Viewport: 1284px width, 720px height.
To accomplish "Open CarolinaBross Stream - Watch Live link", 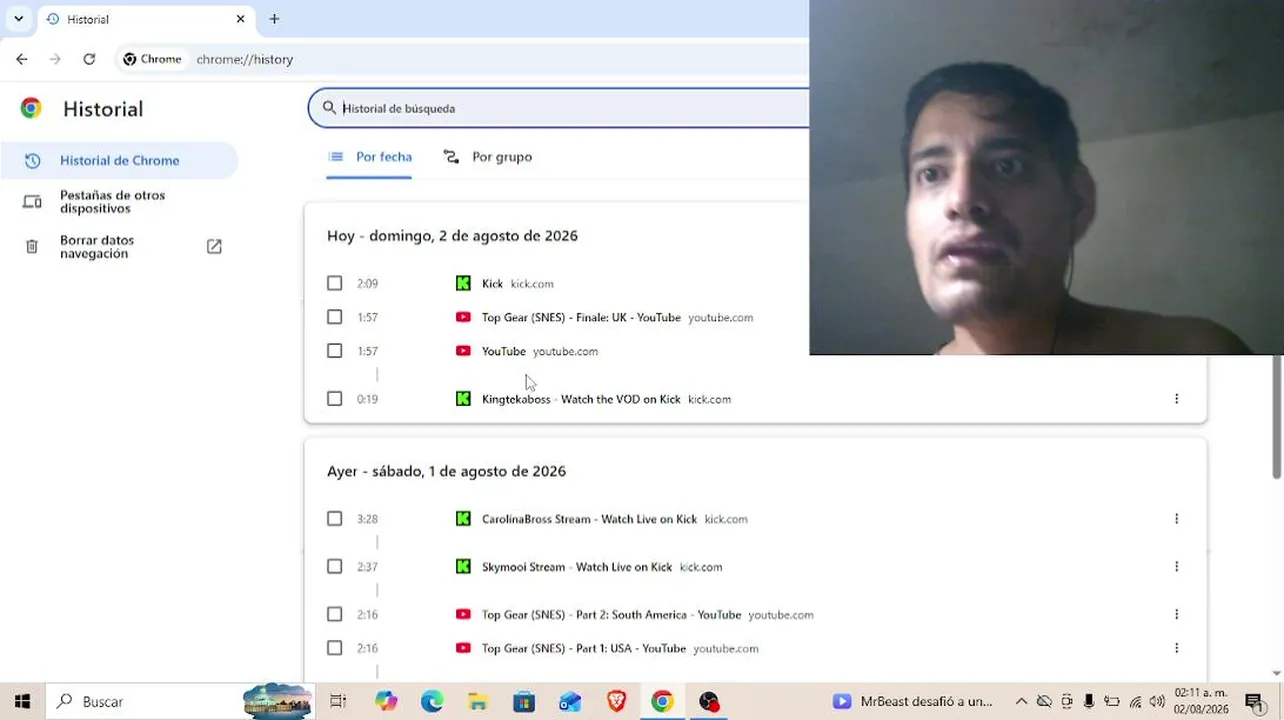I will [589, 519].
